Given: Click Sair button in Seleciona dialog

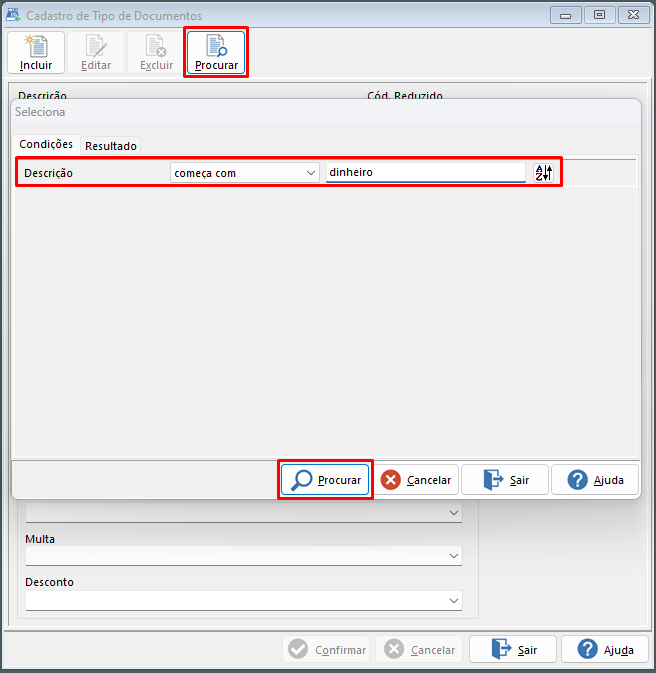Looking at the screenshot, I should click(x=505, y=479).
